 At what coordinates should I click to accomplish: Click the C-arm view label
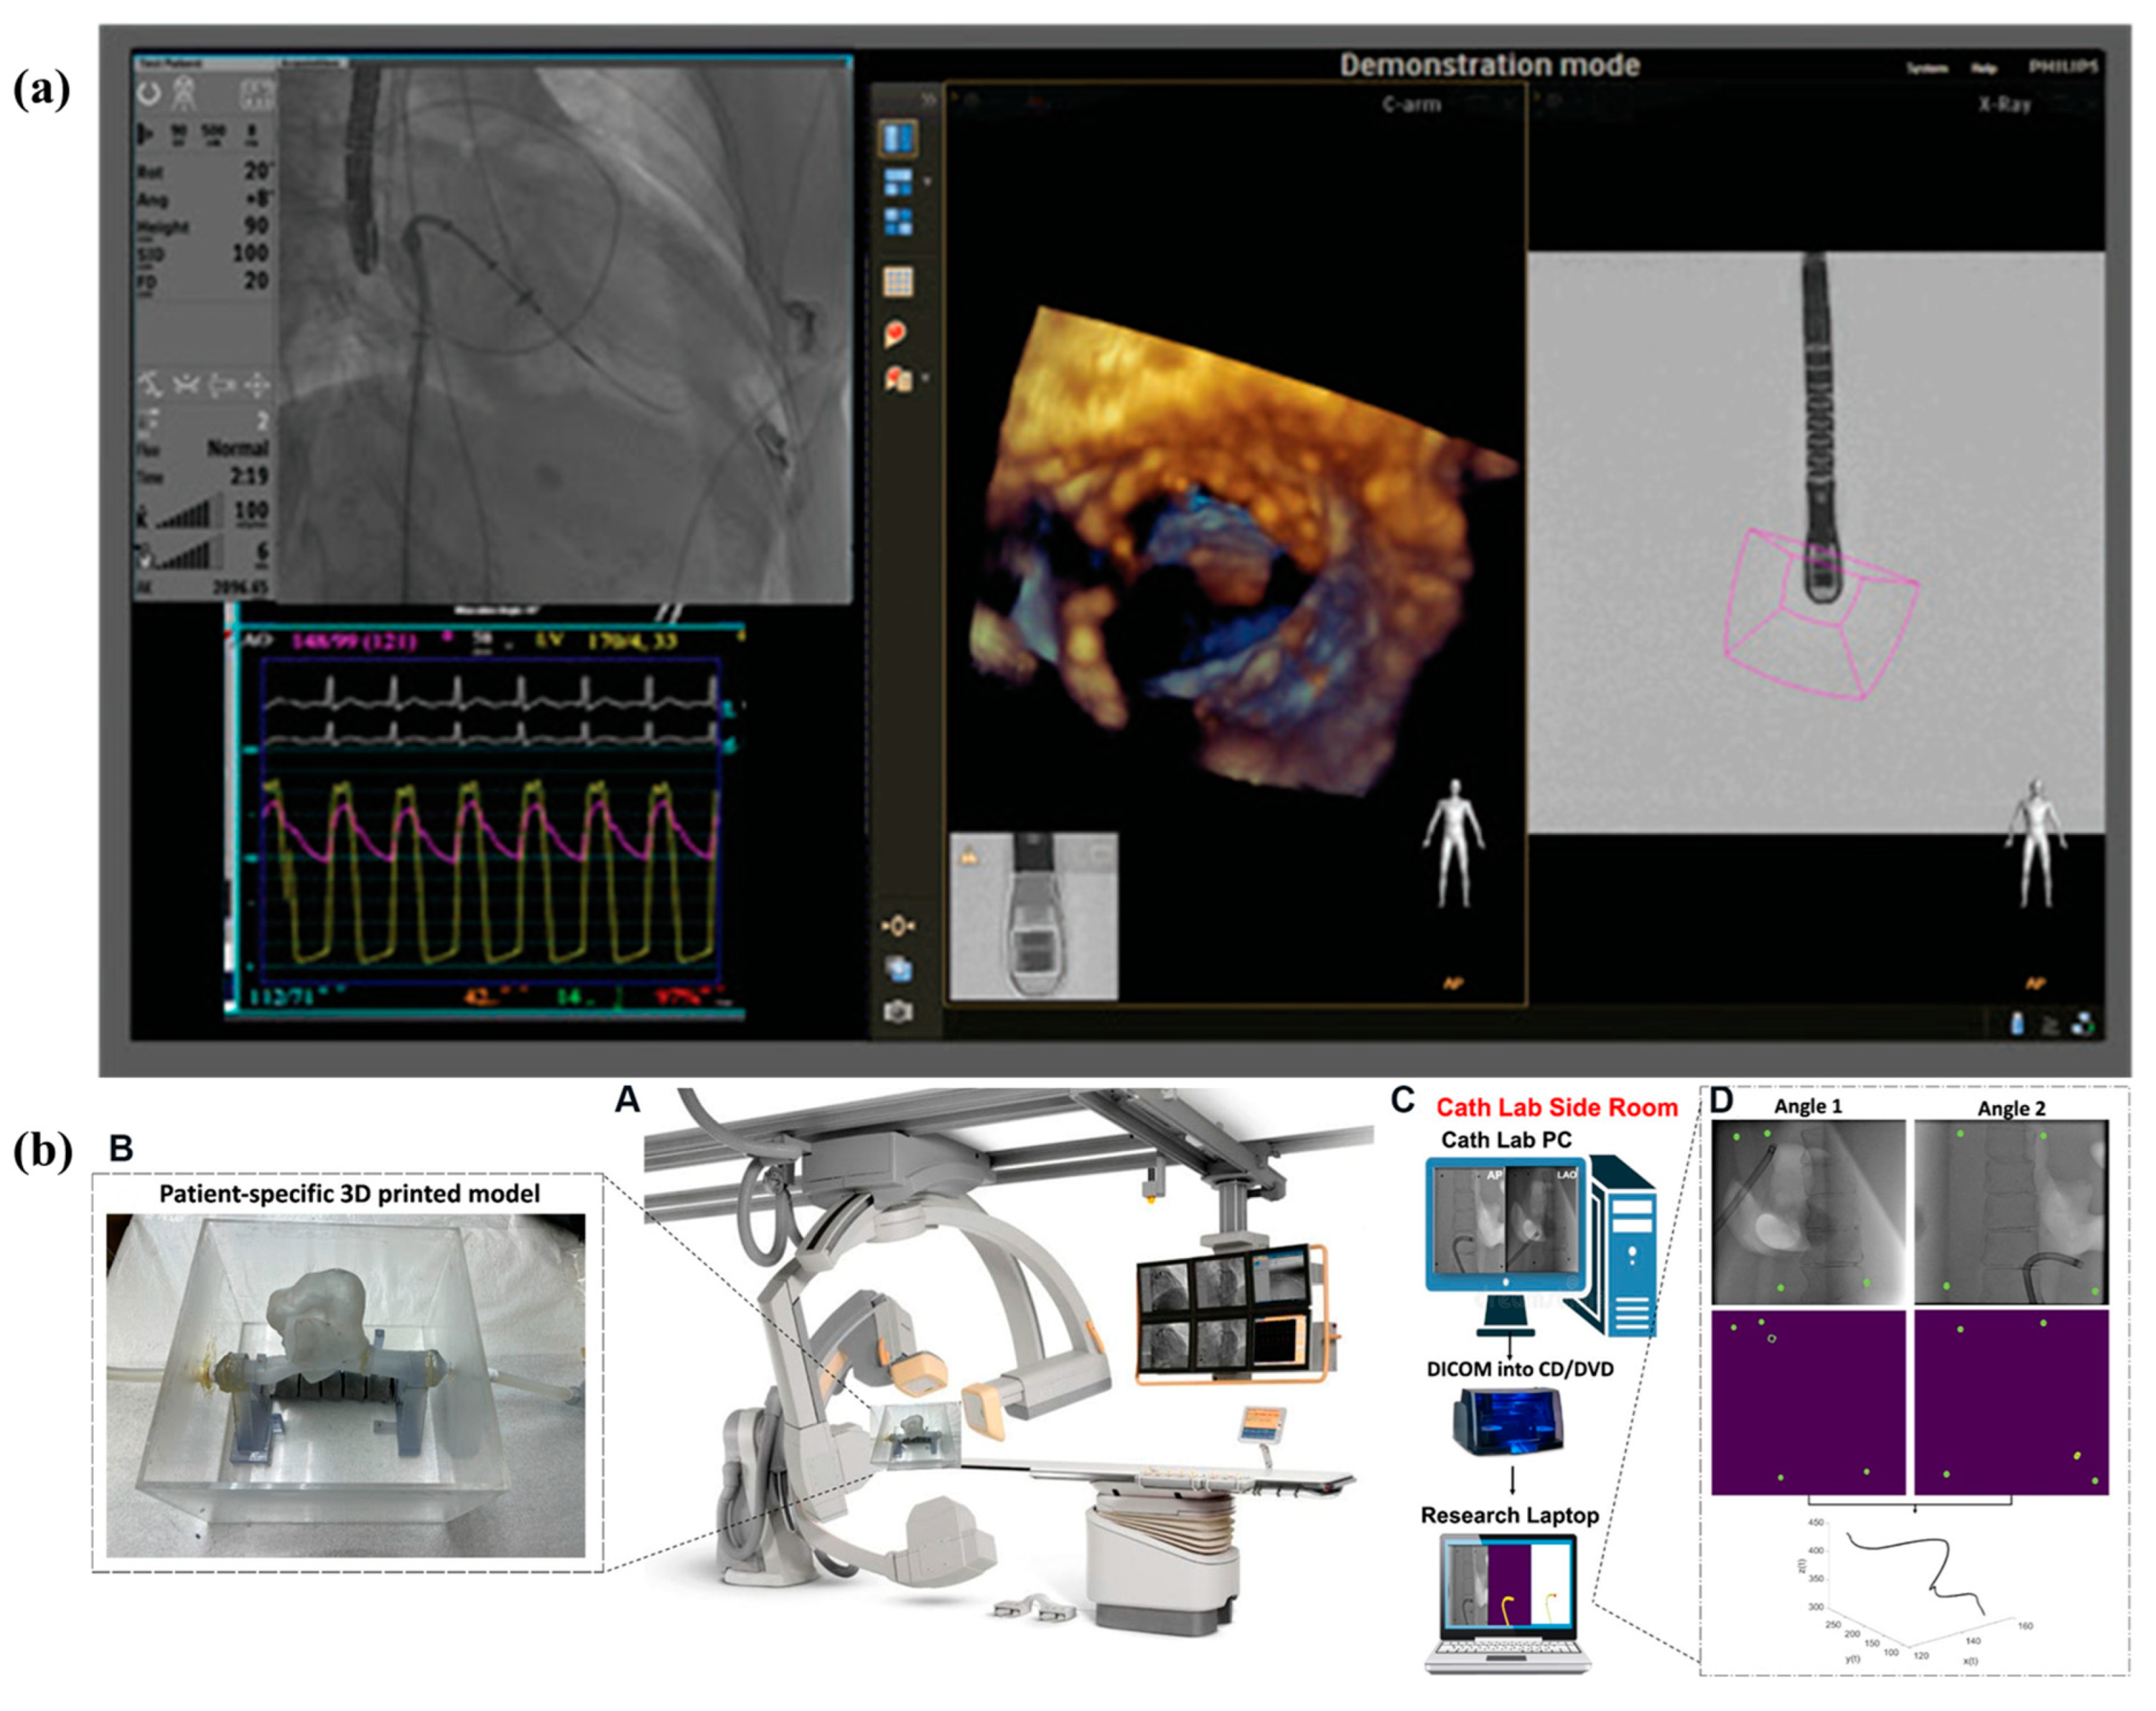[x=1411, y=103]
